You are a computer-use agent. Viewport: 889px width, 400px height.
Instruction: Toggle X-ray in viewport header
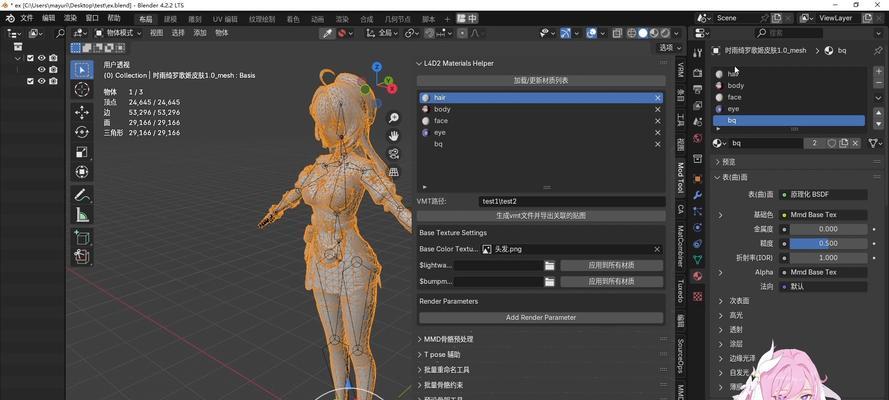pyautogui.click(x=617, y=33)
